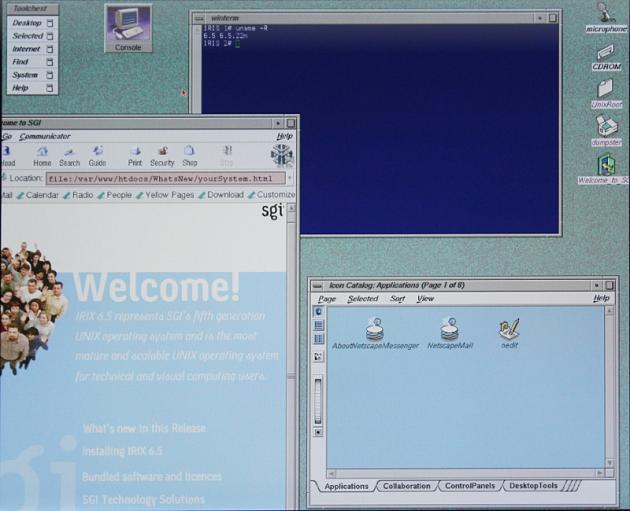
Task: Open the Help menu in Icon Catalog
Action: point(601,298)
